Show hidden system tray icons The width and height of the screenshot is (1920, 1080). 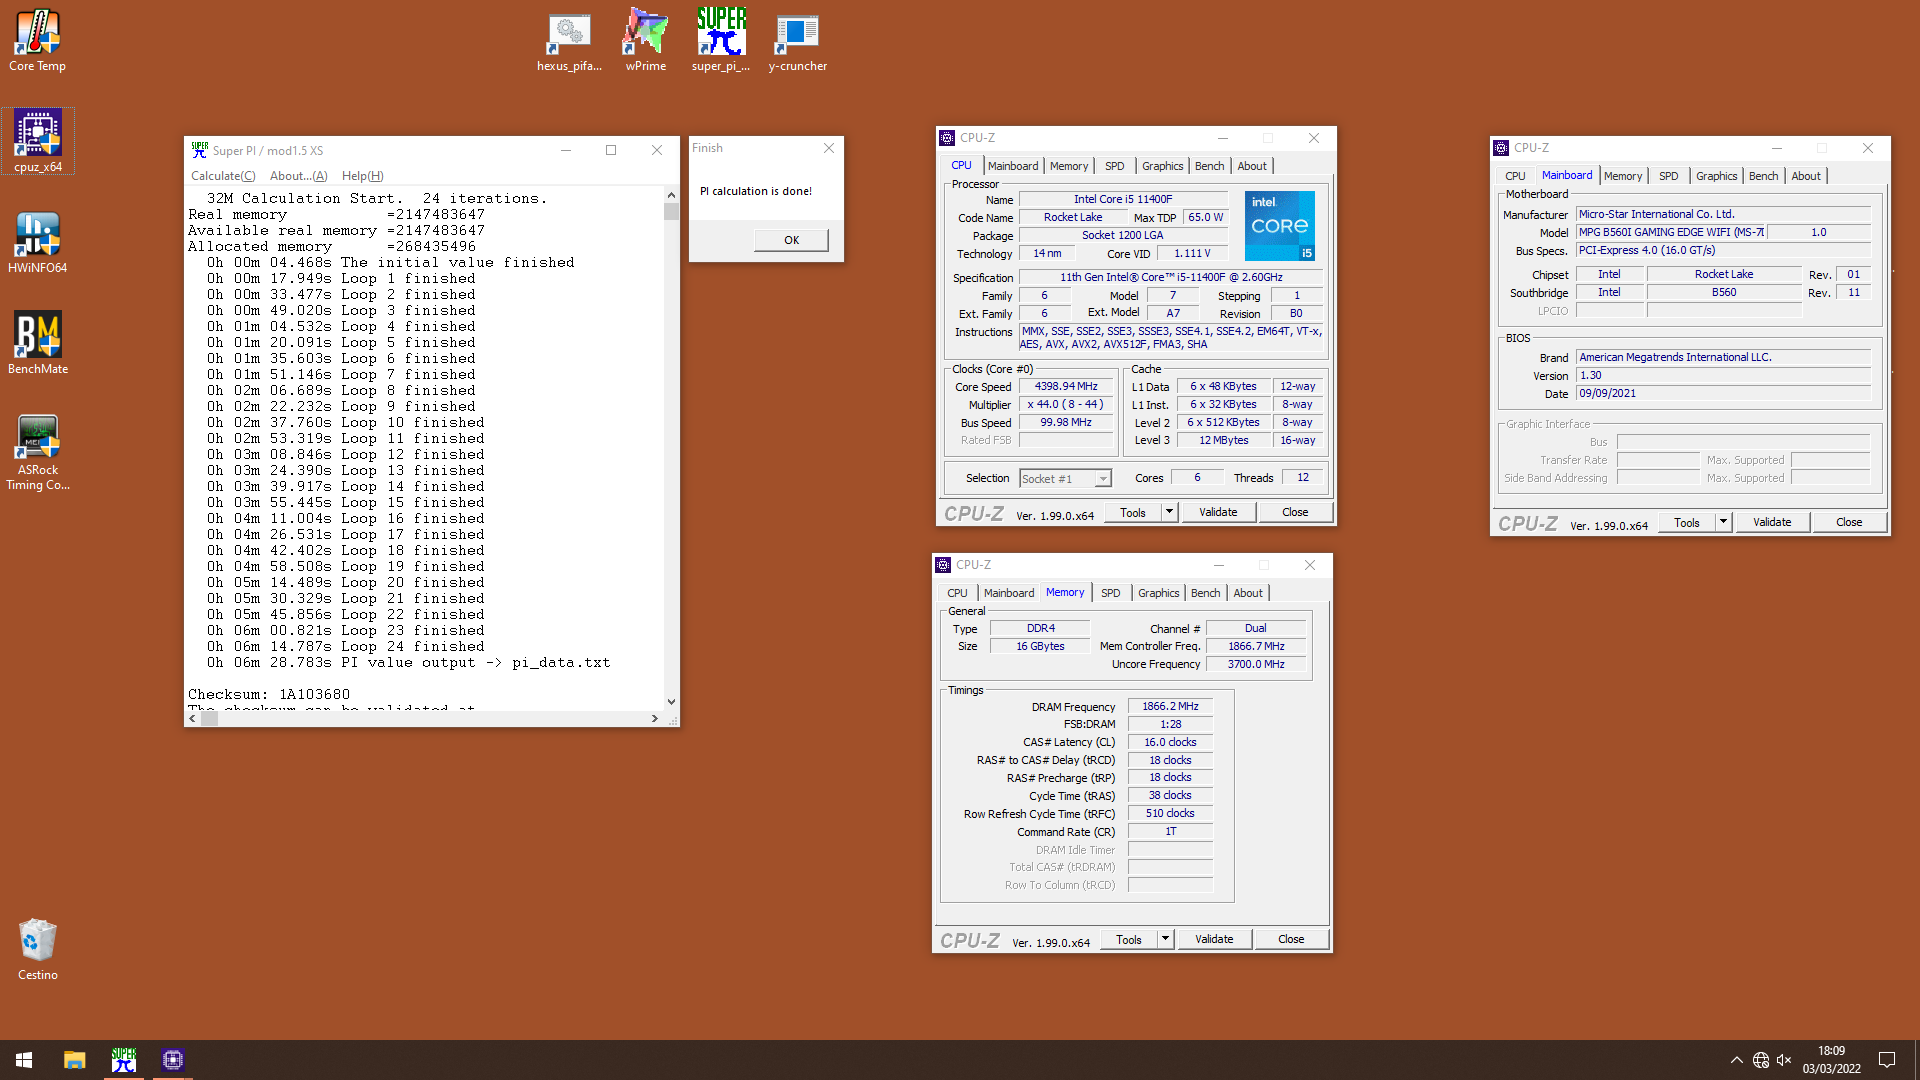pyautogui.click(x=1736, y=1060)
